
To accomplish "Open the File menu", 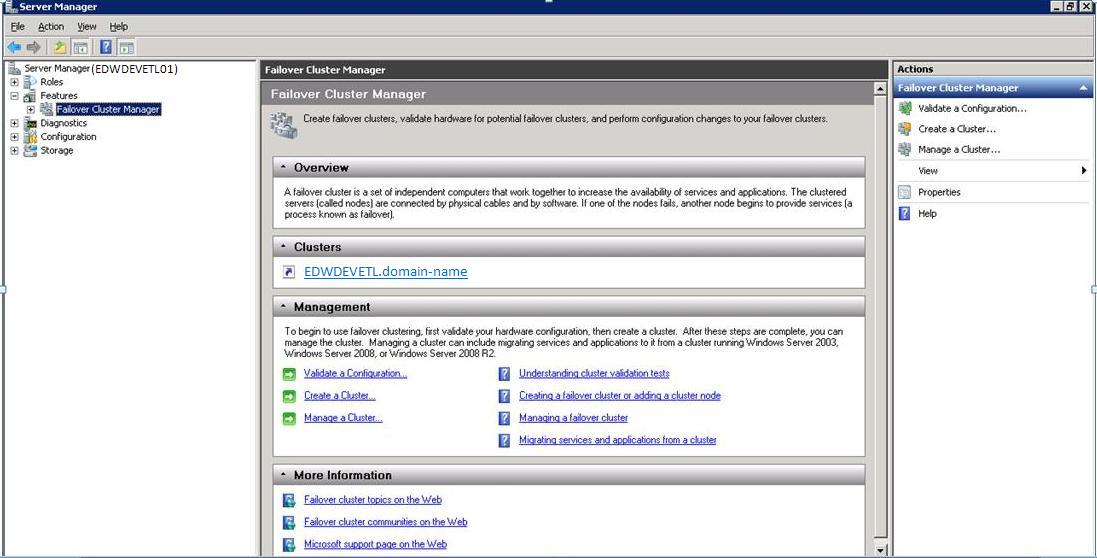I will click(17, 27).
